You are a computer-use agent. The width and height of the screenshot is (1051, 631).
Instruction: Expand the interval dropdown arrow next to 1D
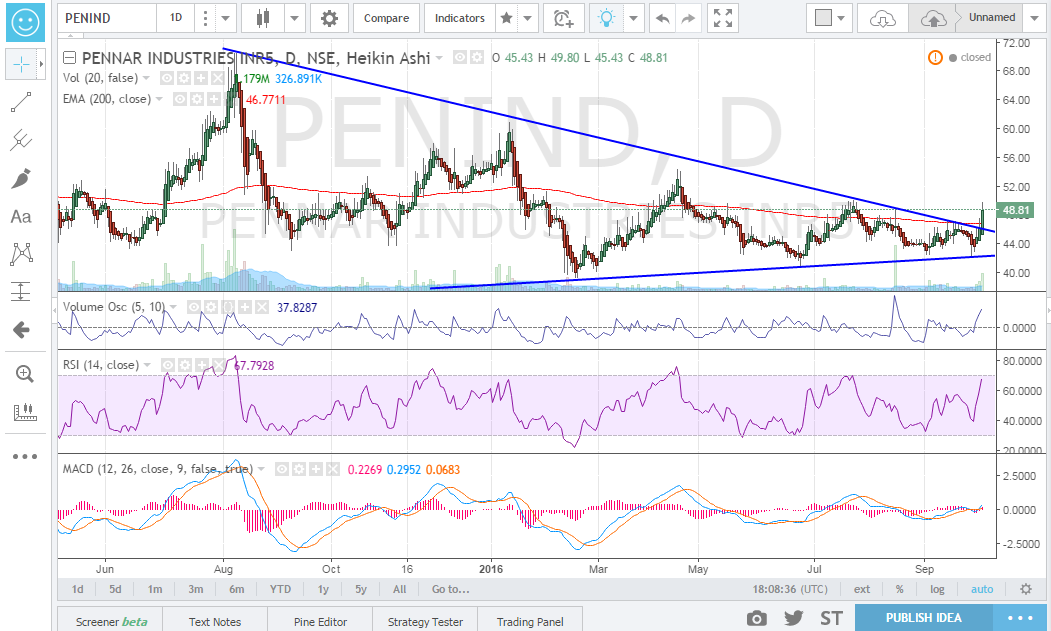(x=225, y=19)
